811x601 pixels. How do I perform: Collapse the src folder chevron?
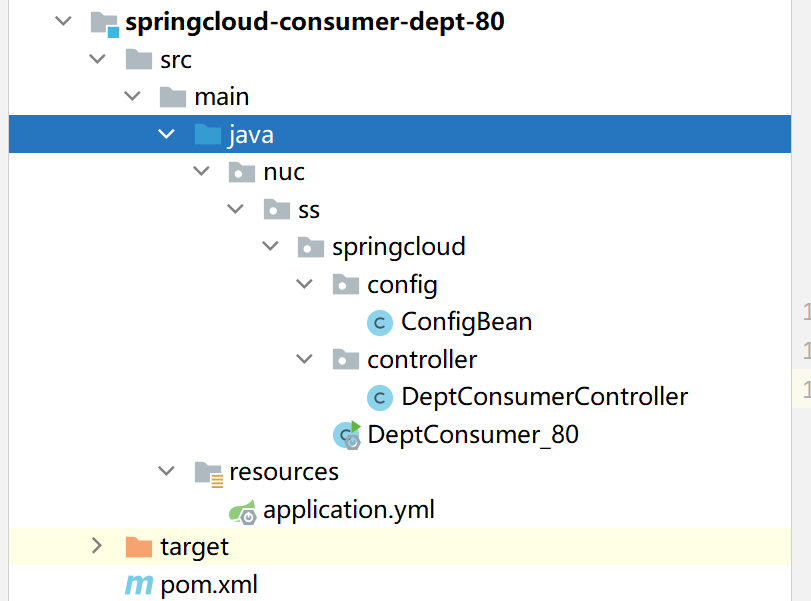tap(98, 59)
